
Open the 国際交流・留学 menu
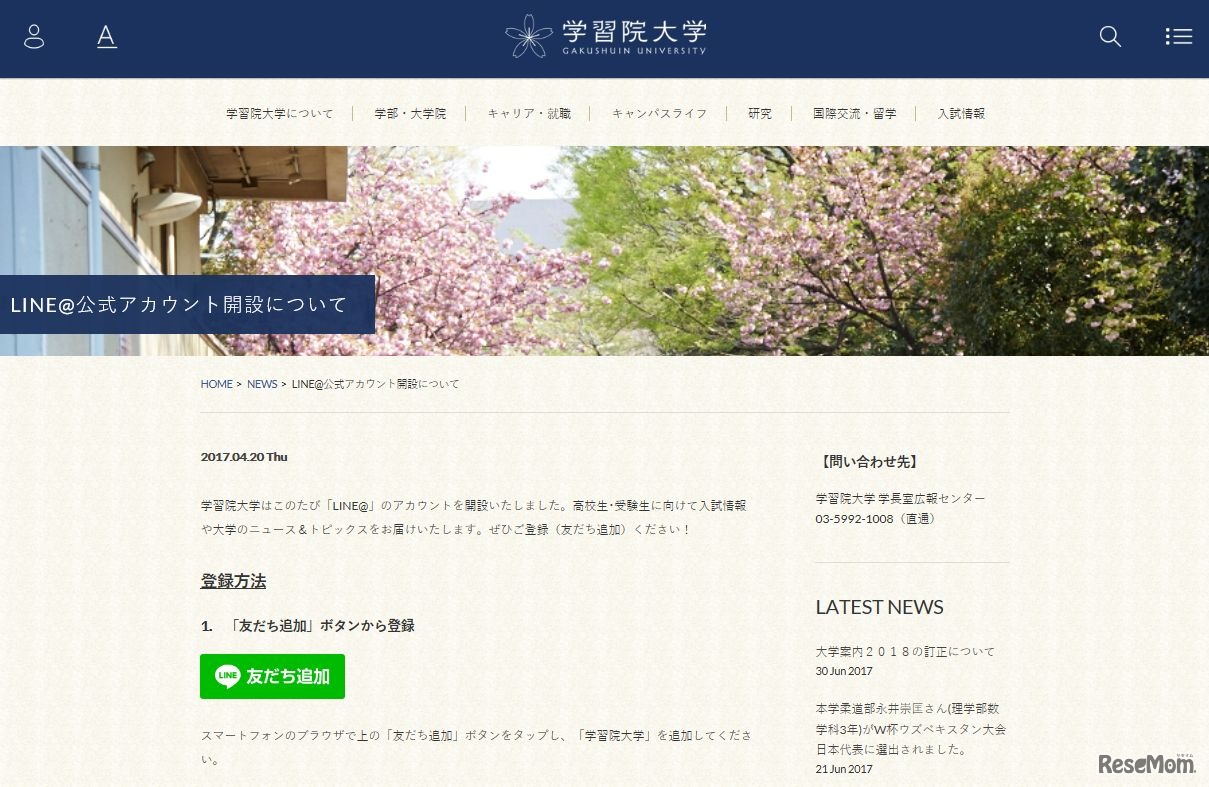point(854,114)
